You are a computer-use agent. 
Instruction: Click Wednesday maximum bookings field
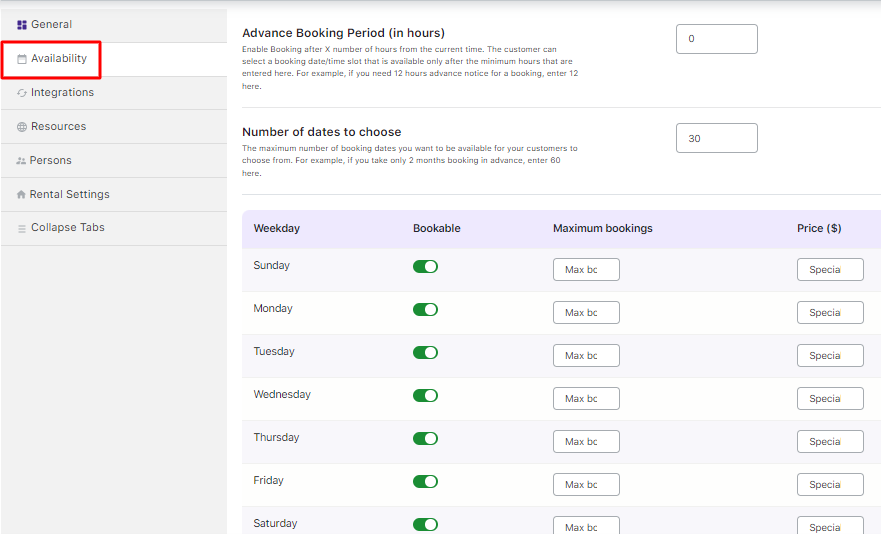click(x=586, y=399)
